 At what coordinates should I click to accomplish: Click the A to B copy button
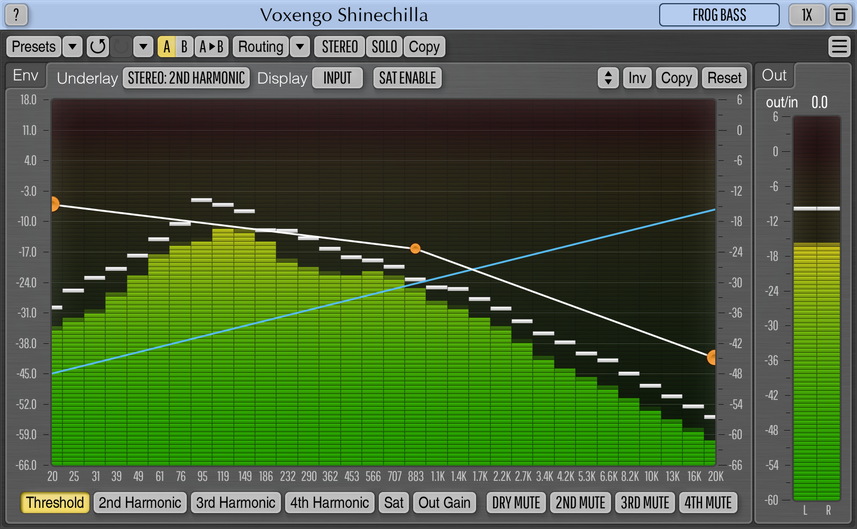210,46
